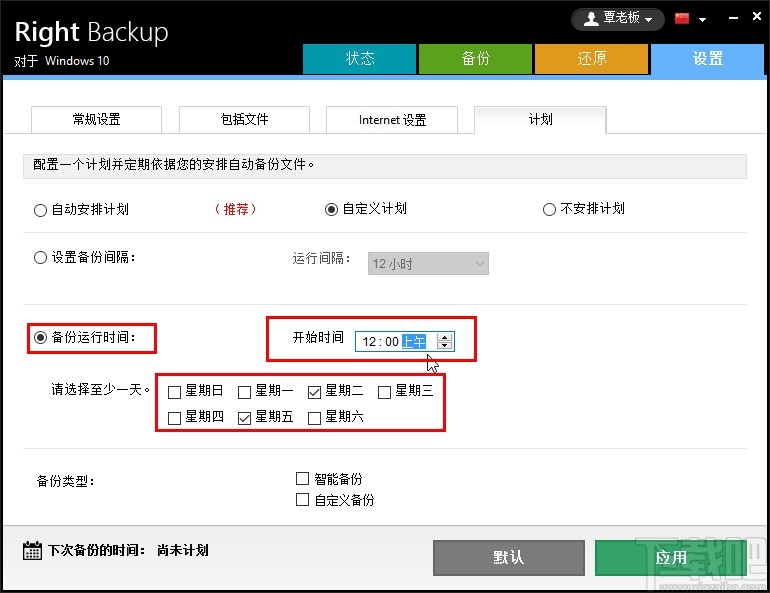Open the 包括文件 sub-tab
770x593 pixels.
coord(244,119)
